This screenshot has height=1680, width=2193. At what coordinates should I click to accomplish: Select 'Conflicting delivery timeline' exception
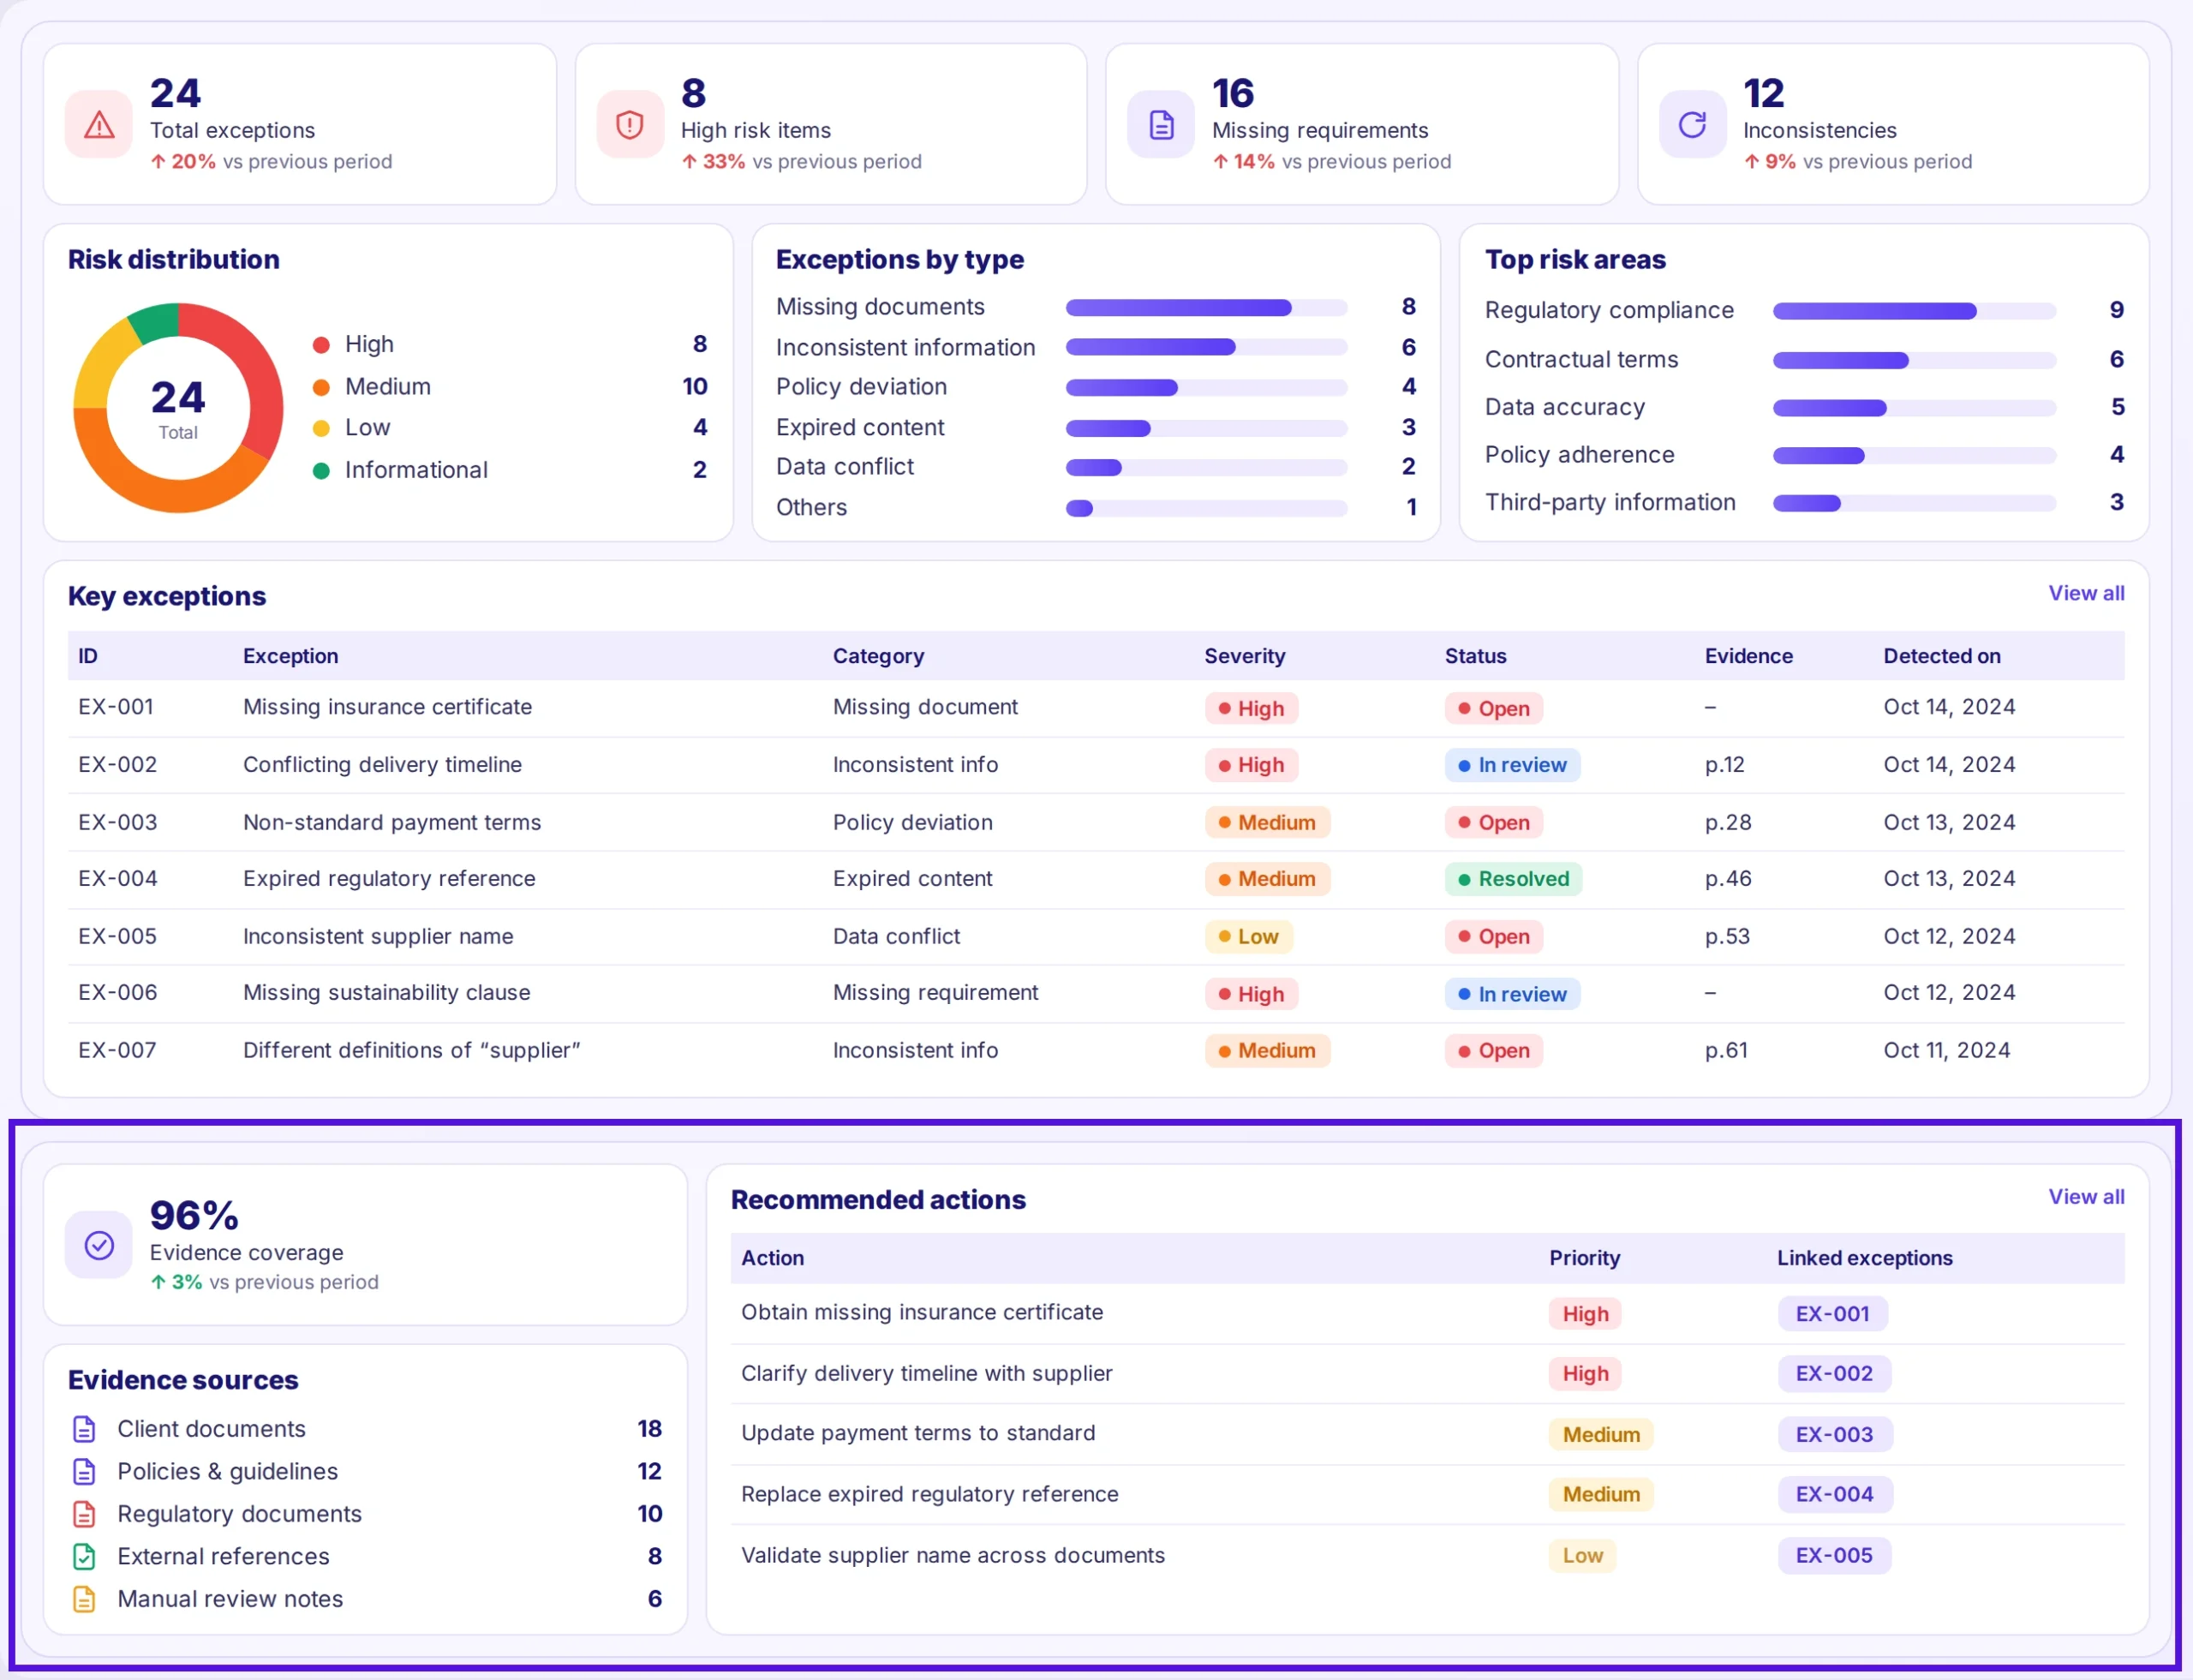tap(382, 765)
